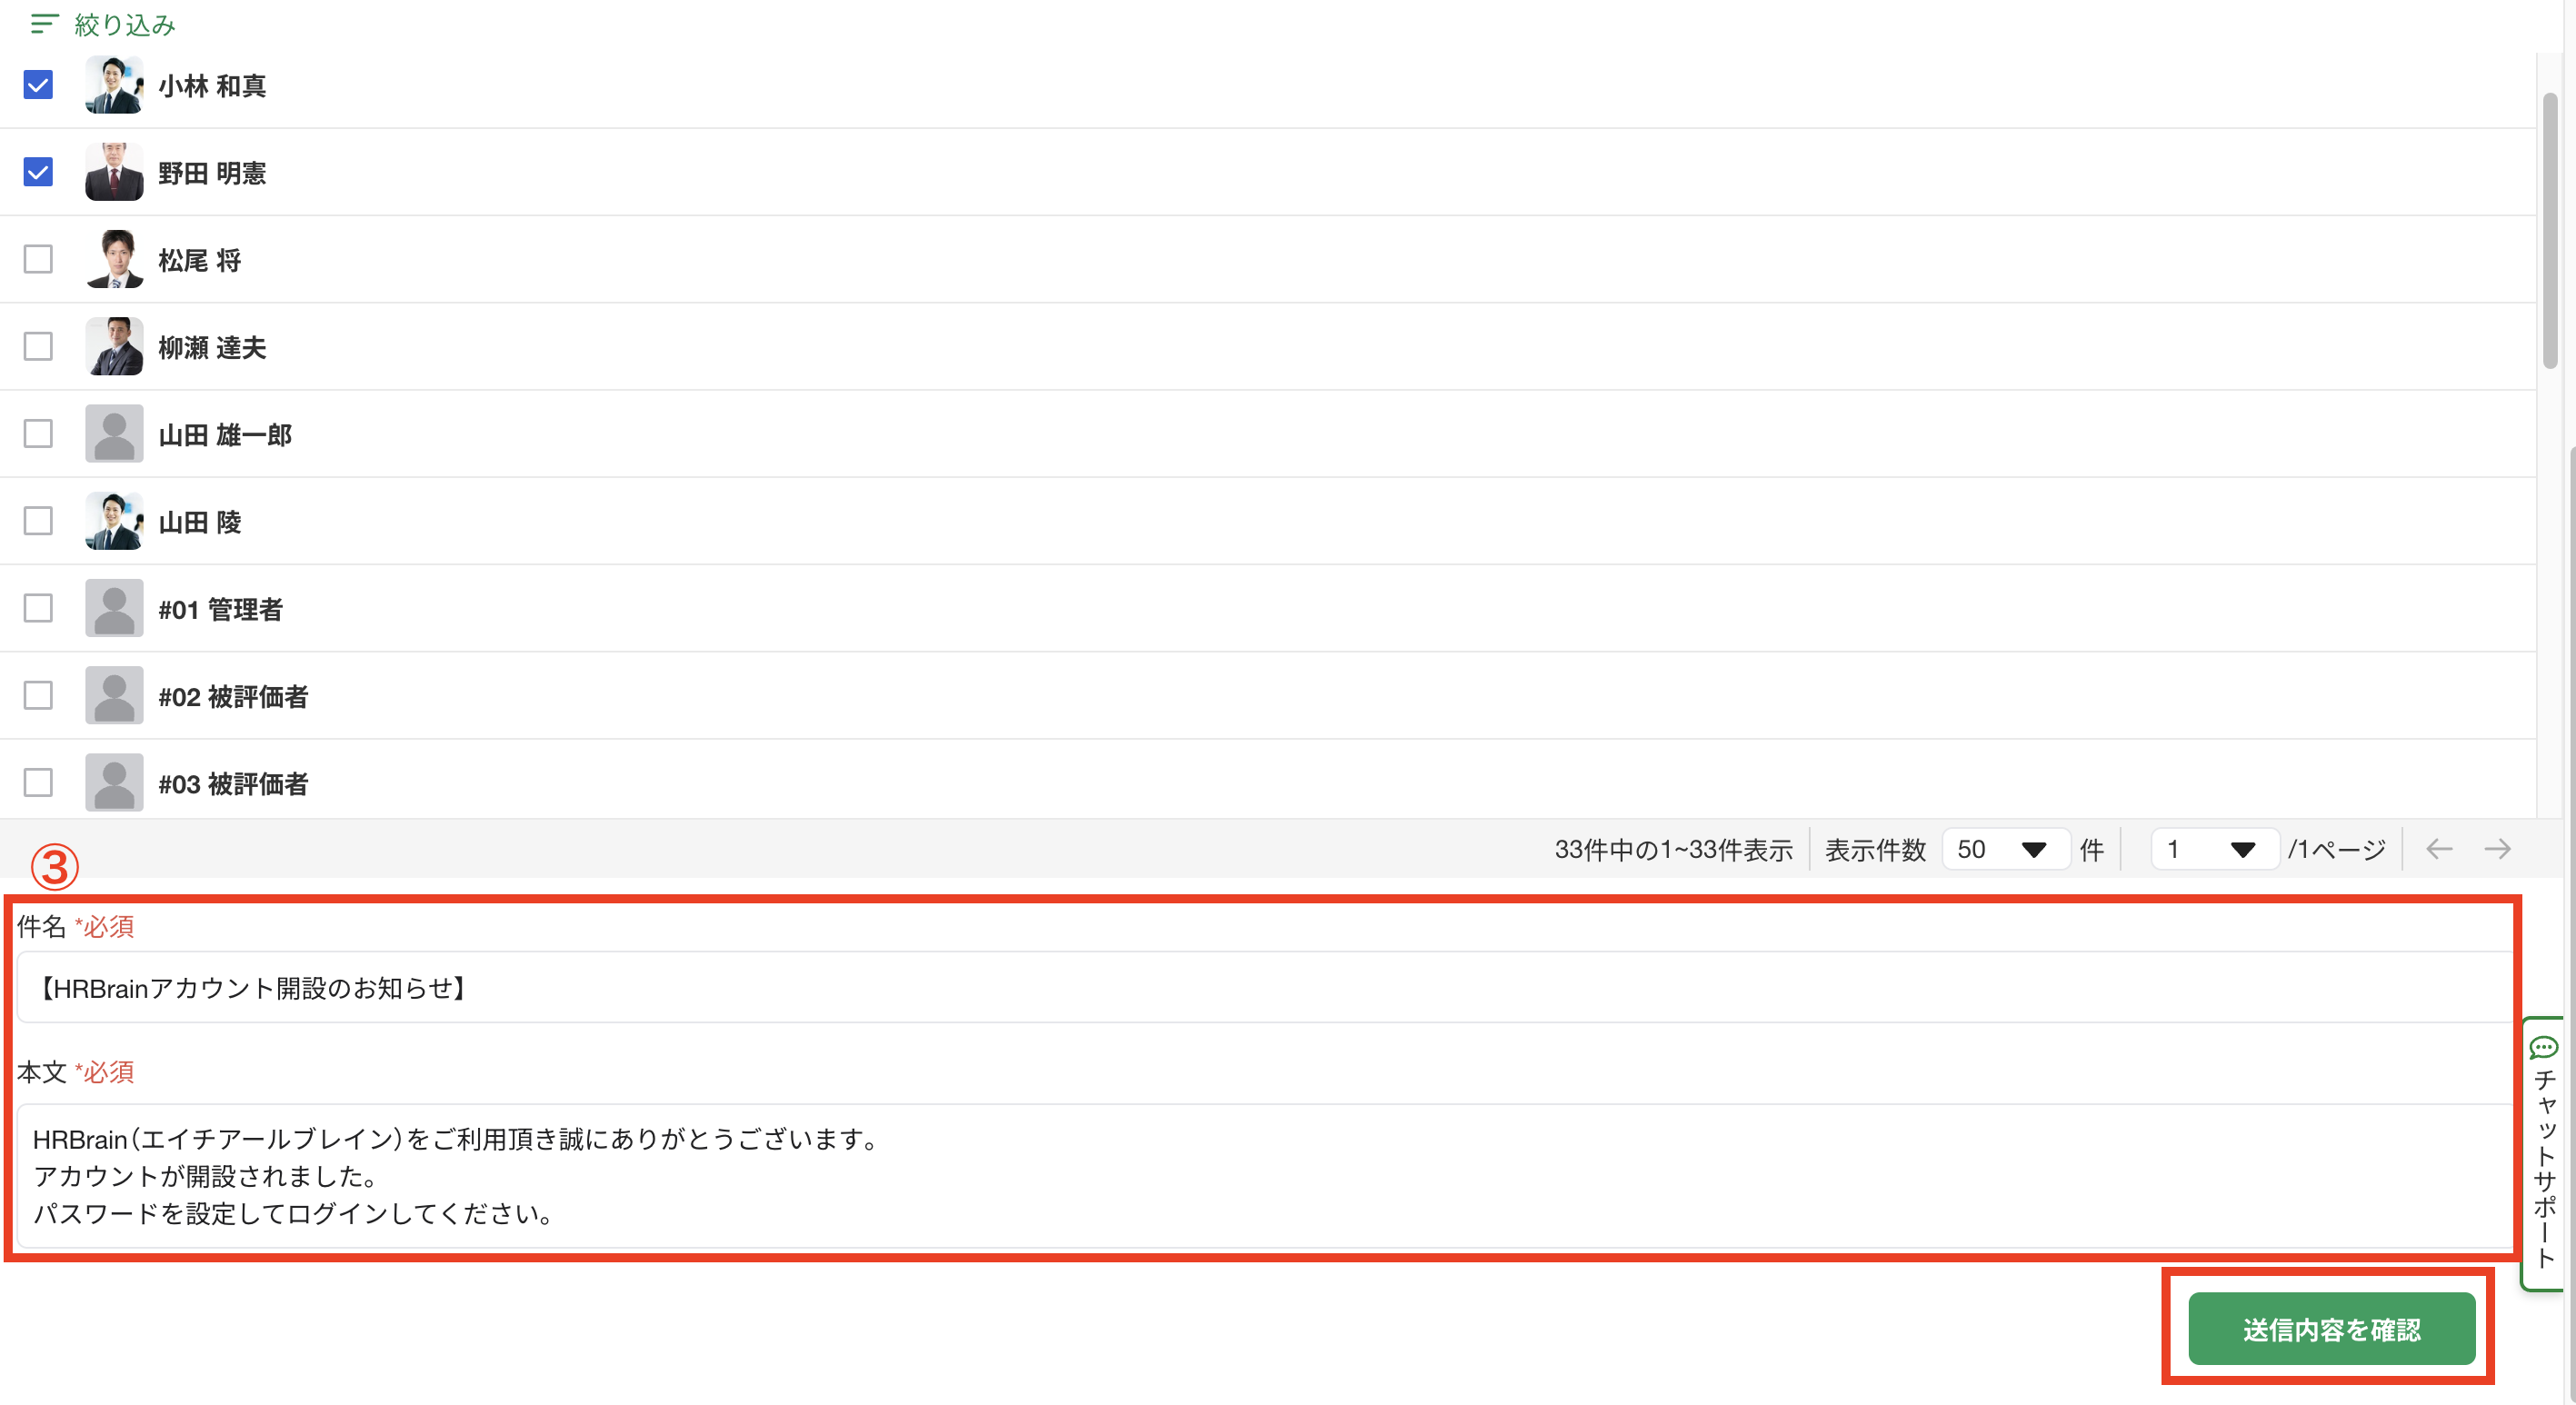Select the checkbox for #02 被評価者
This screenshot has width=2576, height=1405.
(38, 695)
